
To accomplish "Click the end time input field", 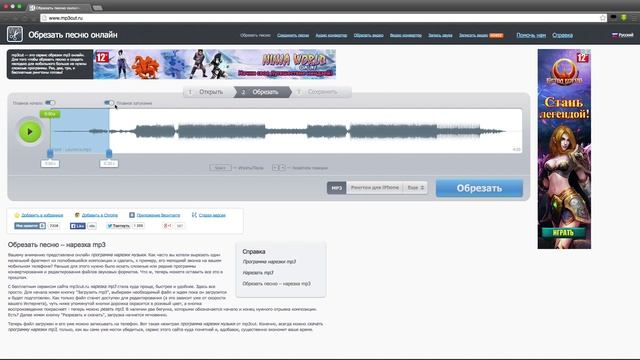I will click(x=109, y=164).
